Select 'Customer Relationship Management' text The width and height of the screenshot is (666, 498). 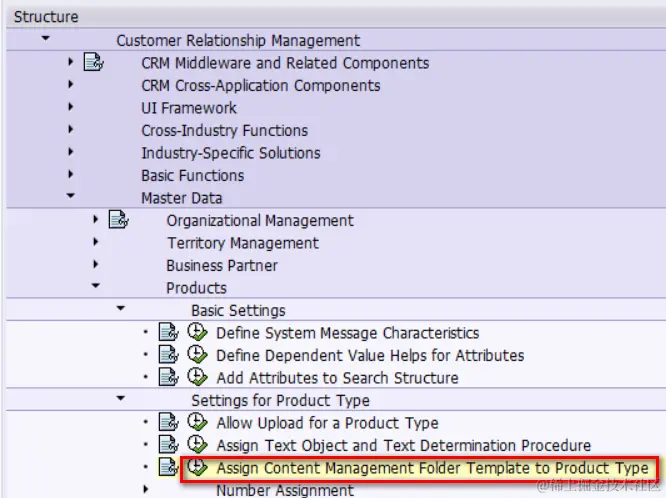click(238, 41)
